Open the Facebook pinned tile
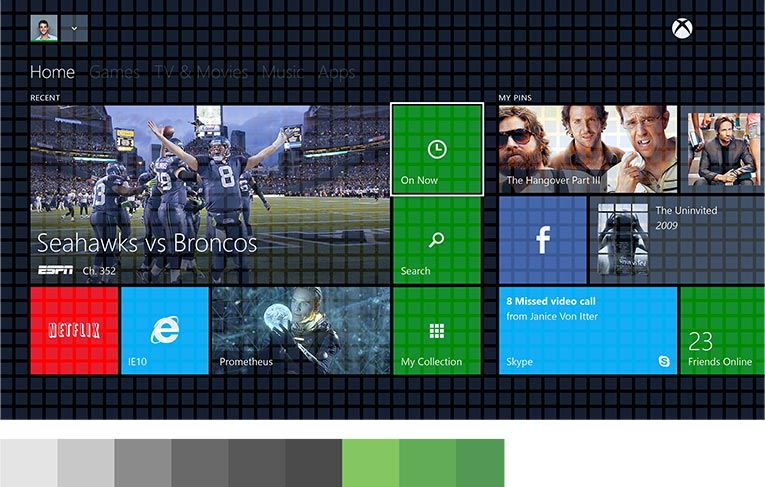The image size is (765, 487). 542,240
